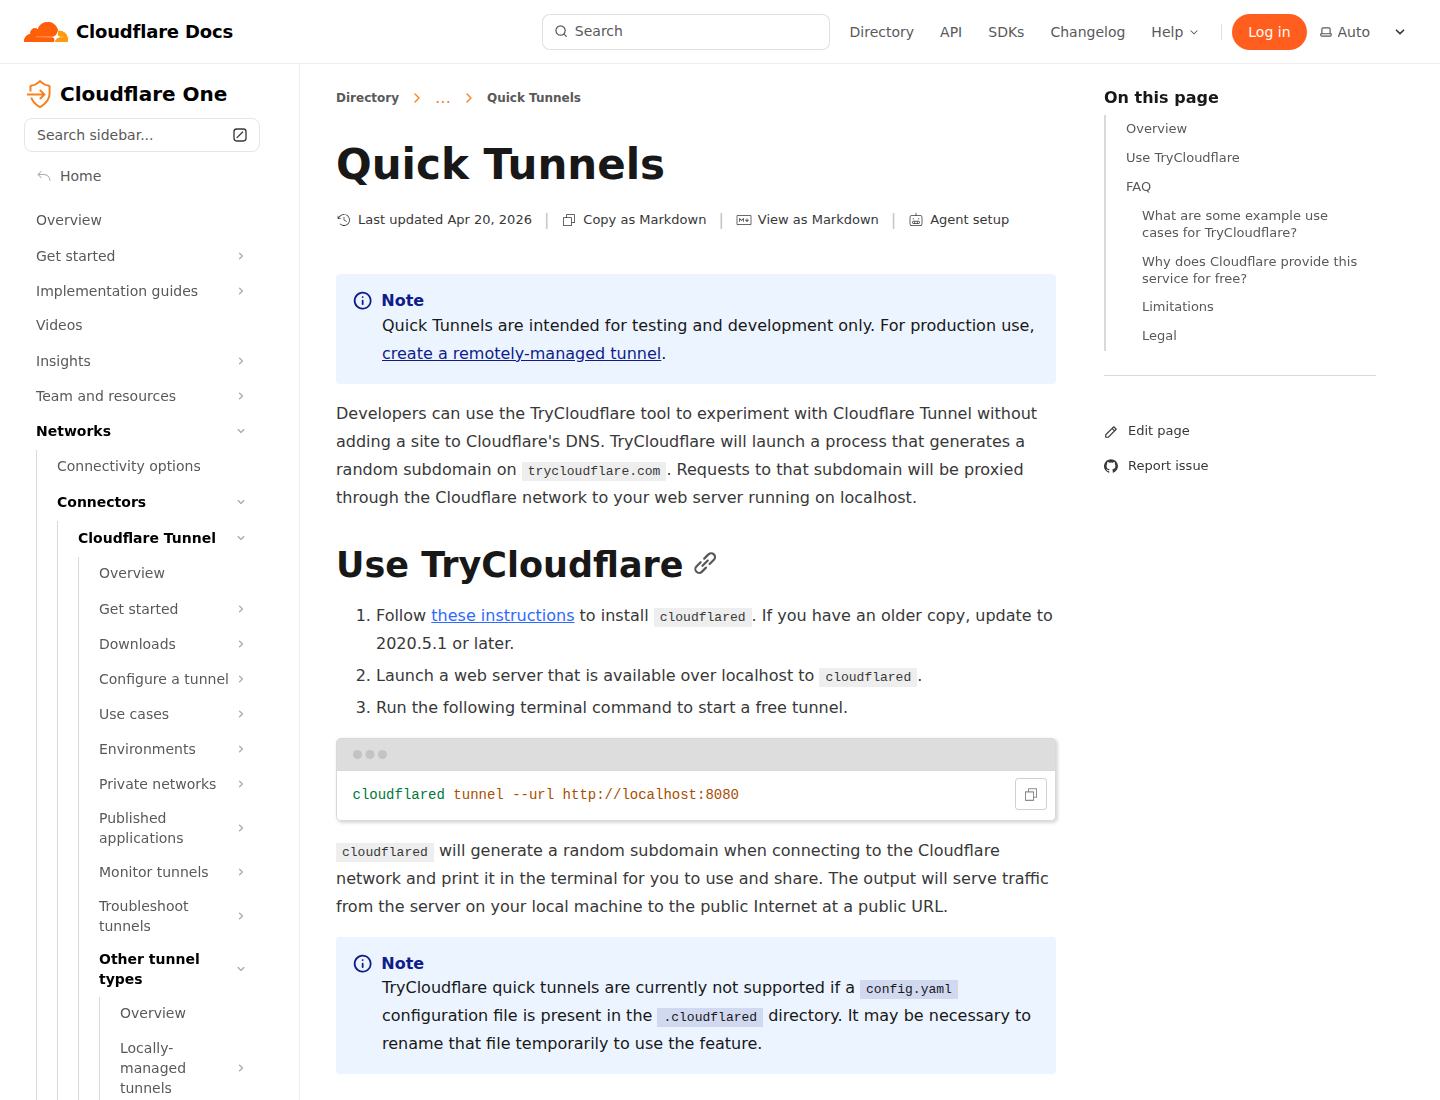
Task: Click the Cloudflare One shield icon
Action: coord(39,94)
